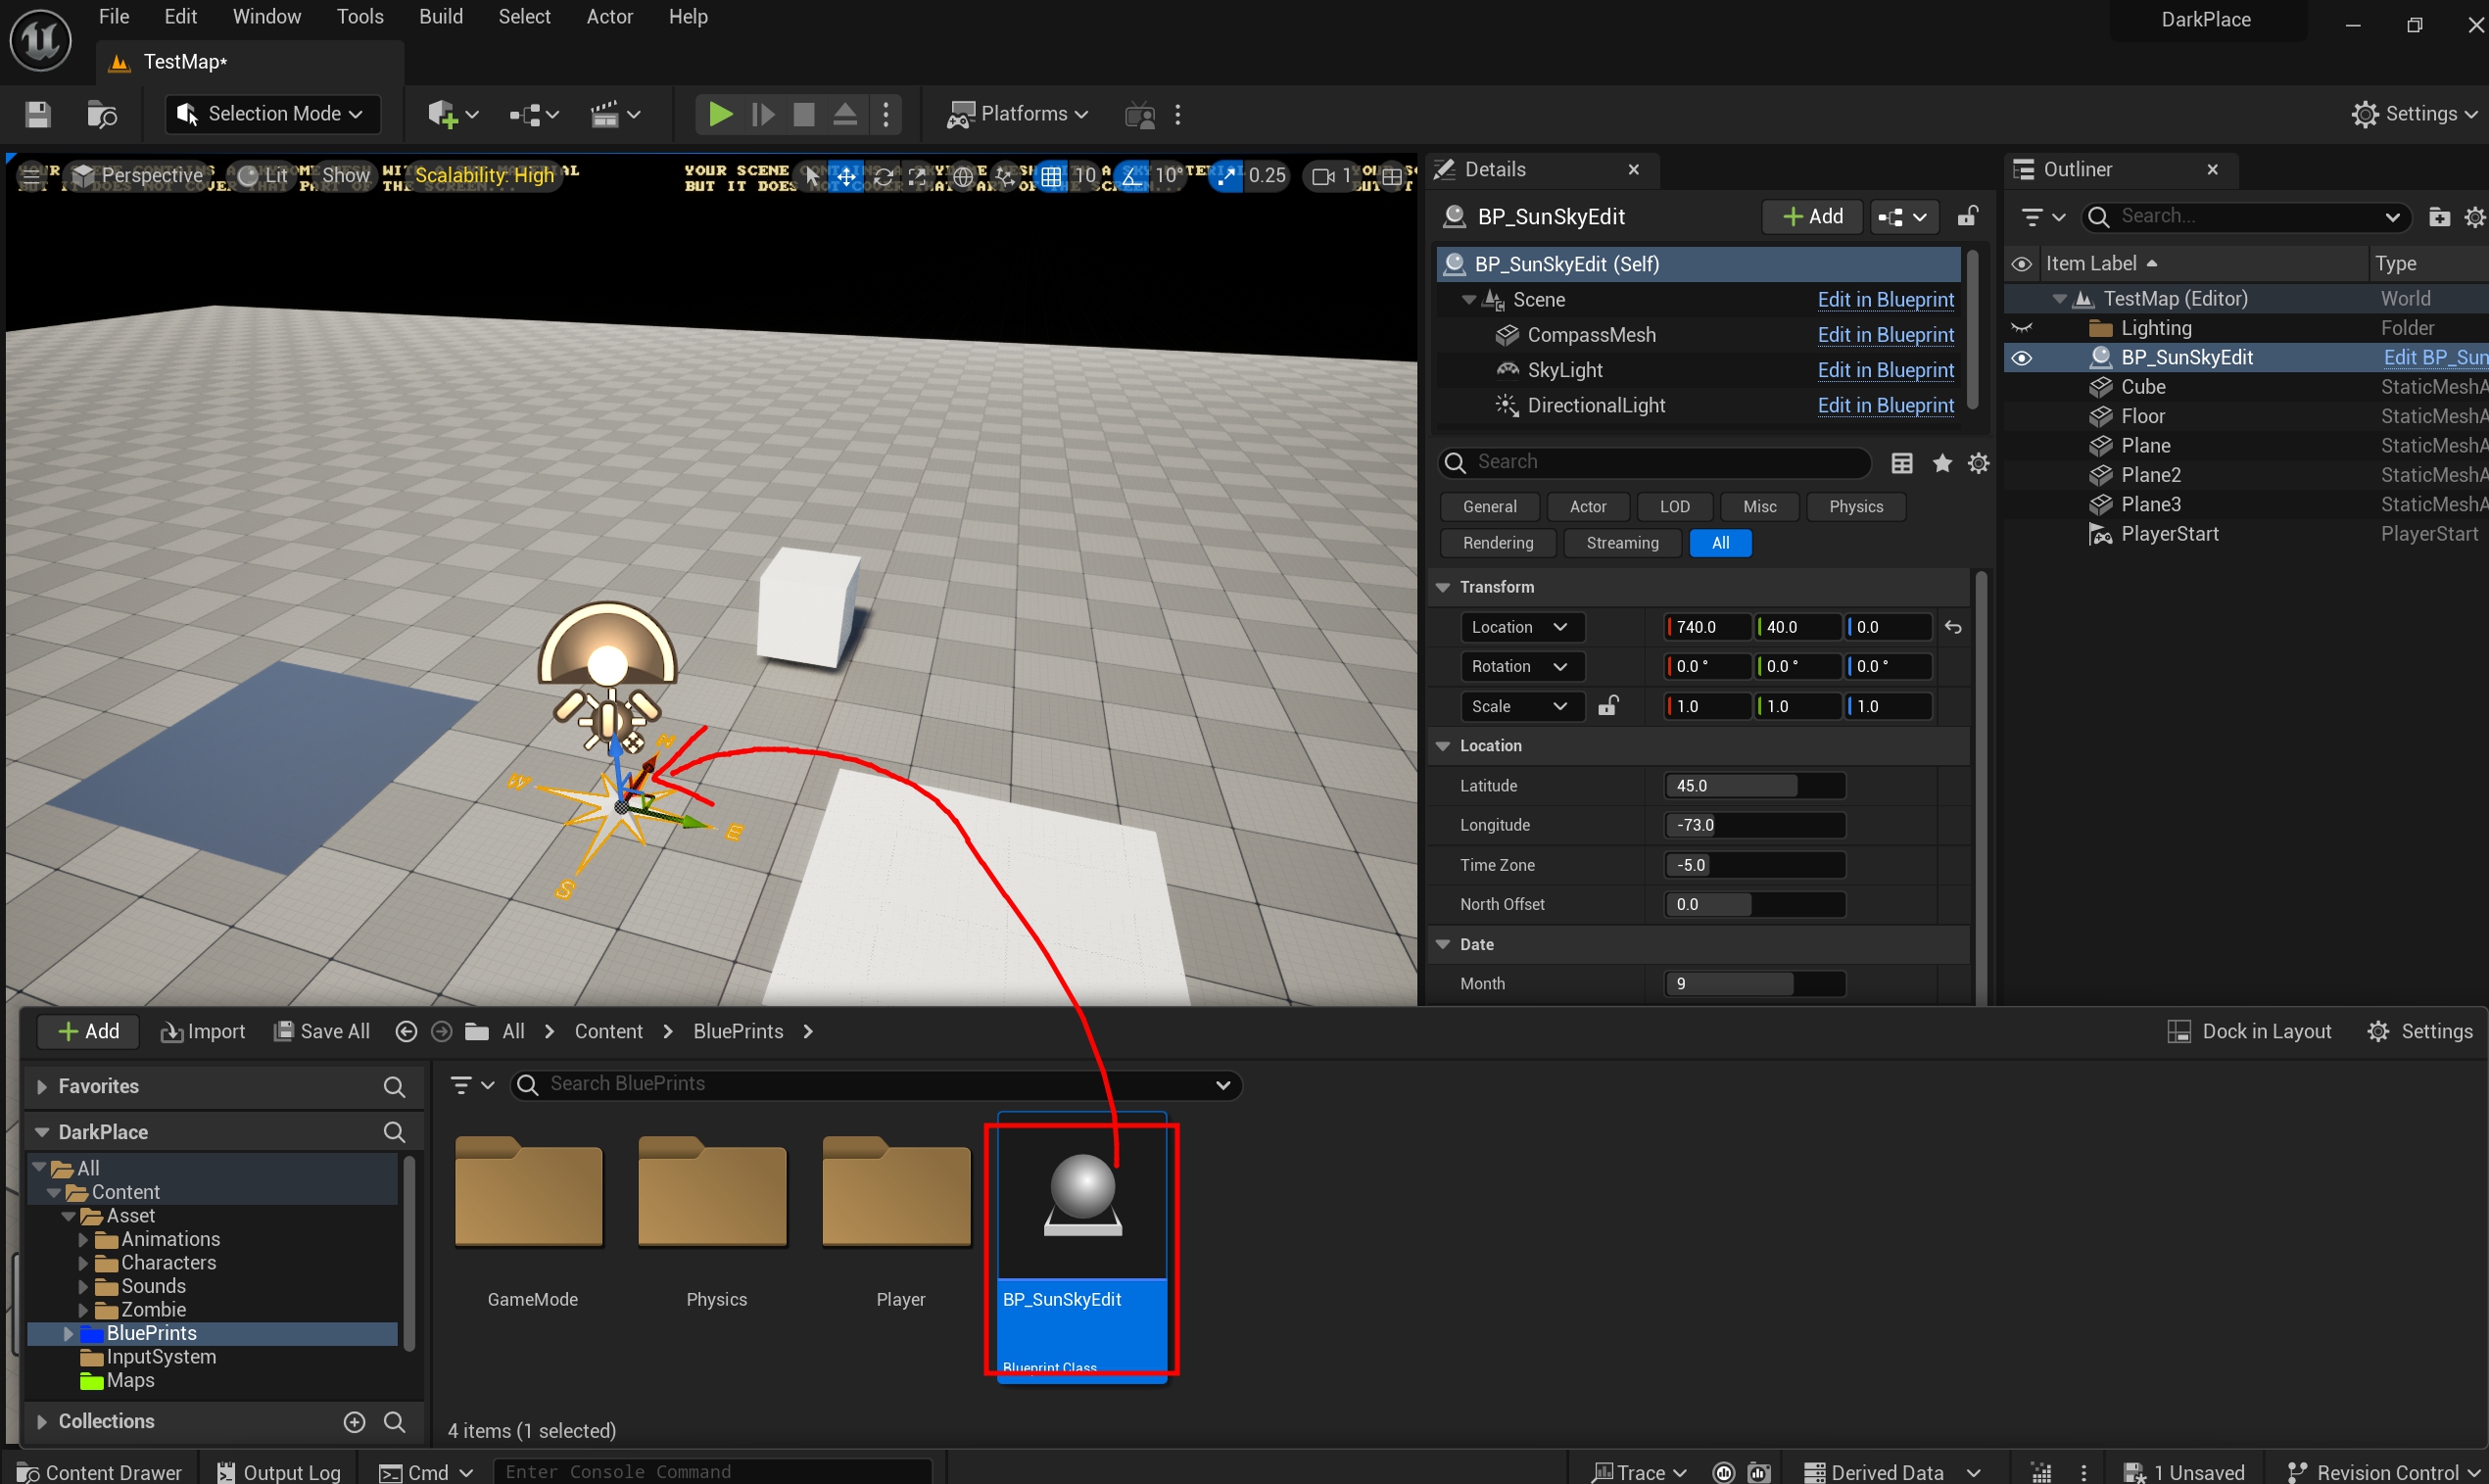The image size is (2489, 1484).
Task: Click the quickly add content icon
Action: [x=443, y=115]
